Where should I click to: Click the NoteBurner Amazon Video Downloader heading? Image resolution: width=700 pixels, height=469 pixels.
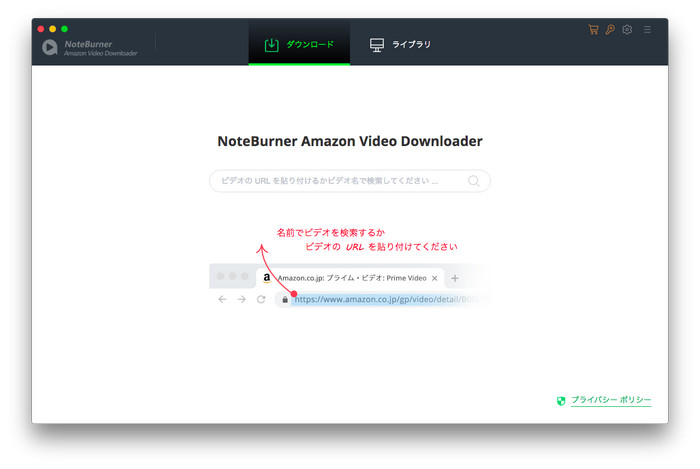pos(350,141)
